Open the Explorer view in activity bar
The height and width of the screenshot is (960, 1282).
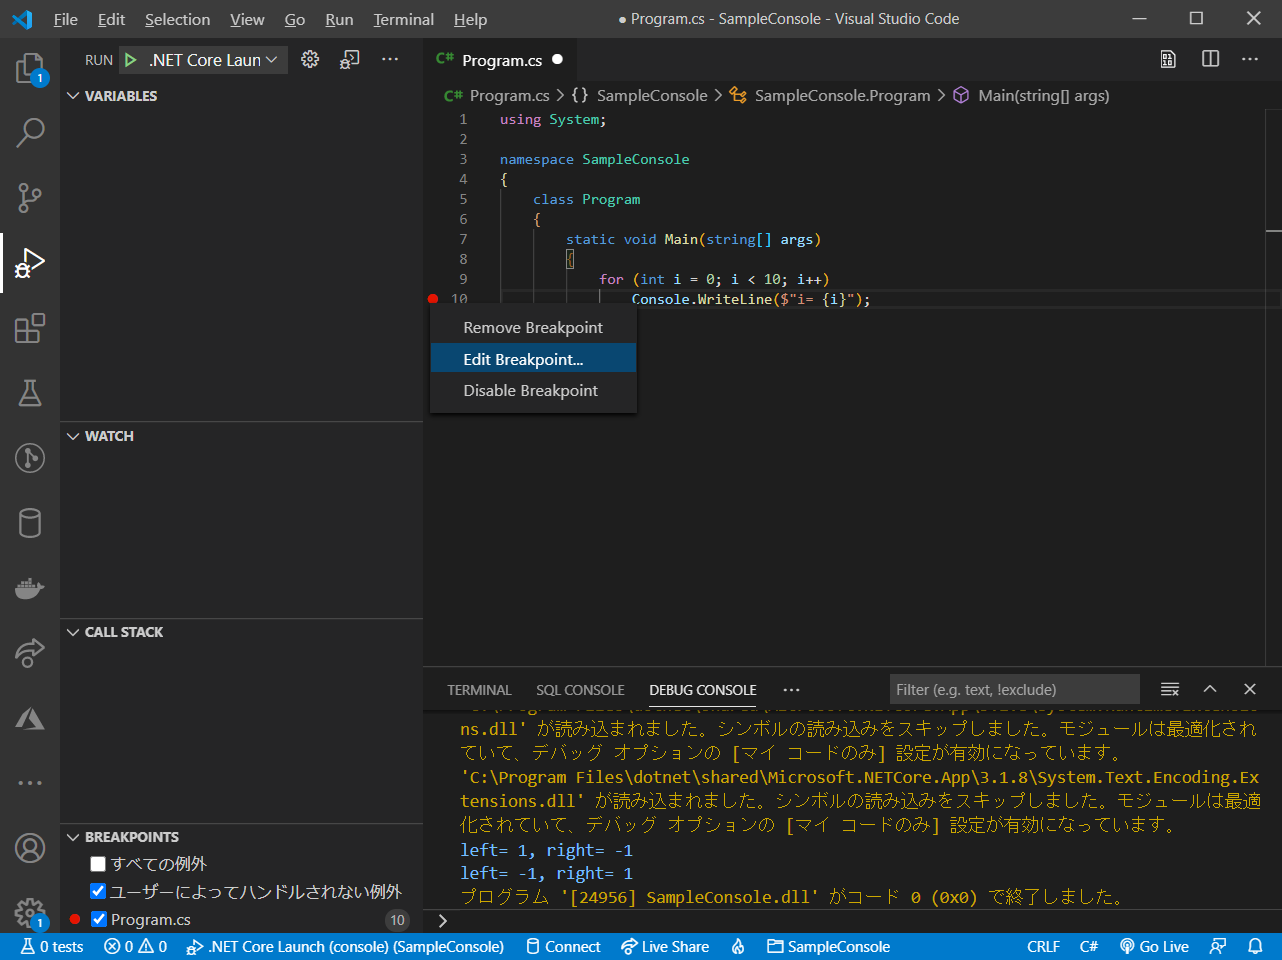(x=30, y=68)
